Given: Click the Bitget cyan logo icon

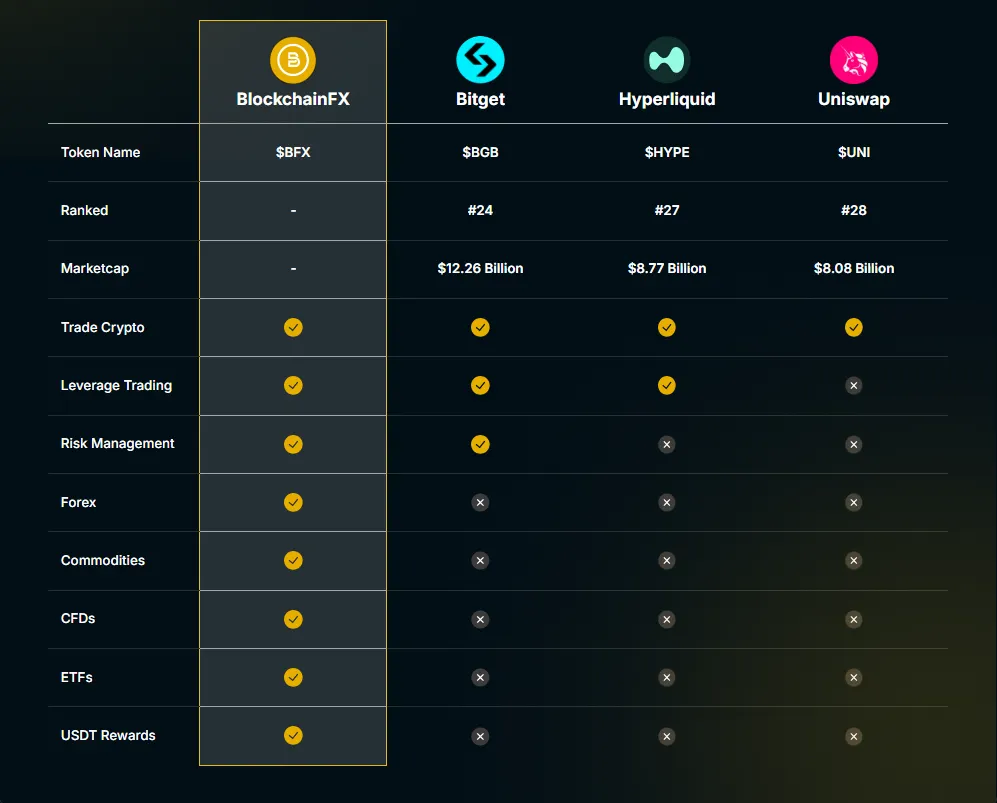Looking at the screenshot, I should click(x=480, y=60).
